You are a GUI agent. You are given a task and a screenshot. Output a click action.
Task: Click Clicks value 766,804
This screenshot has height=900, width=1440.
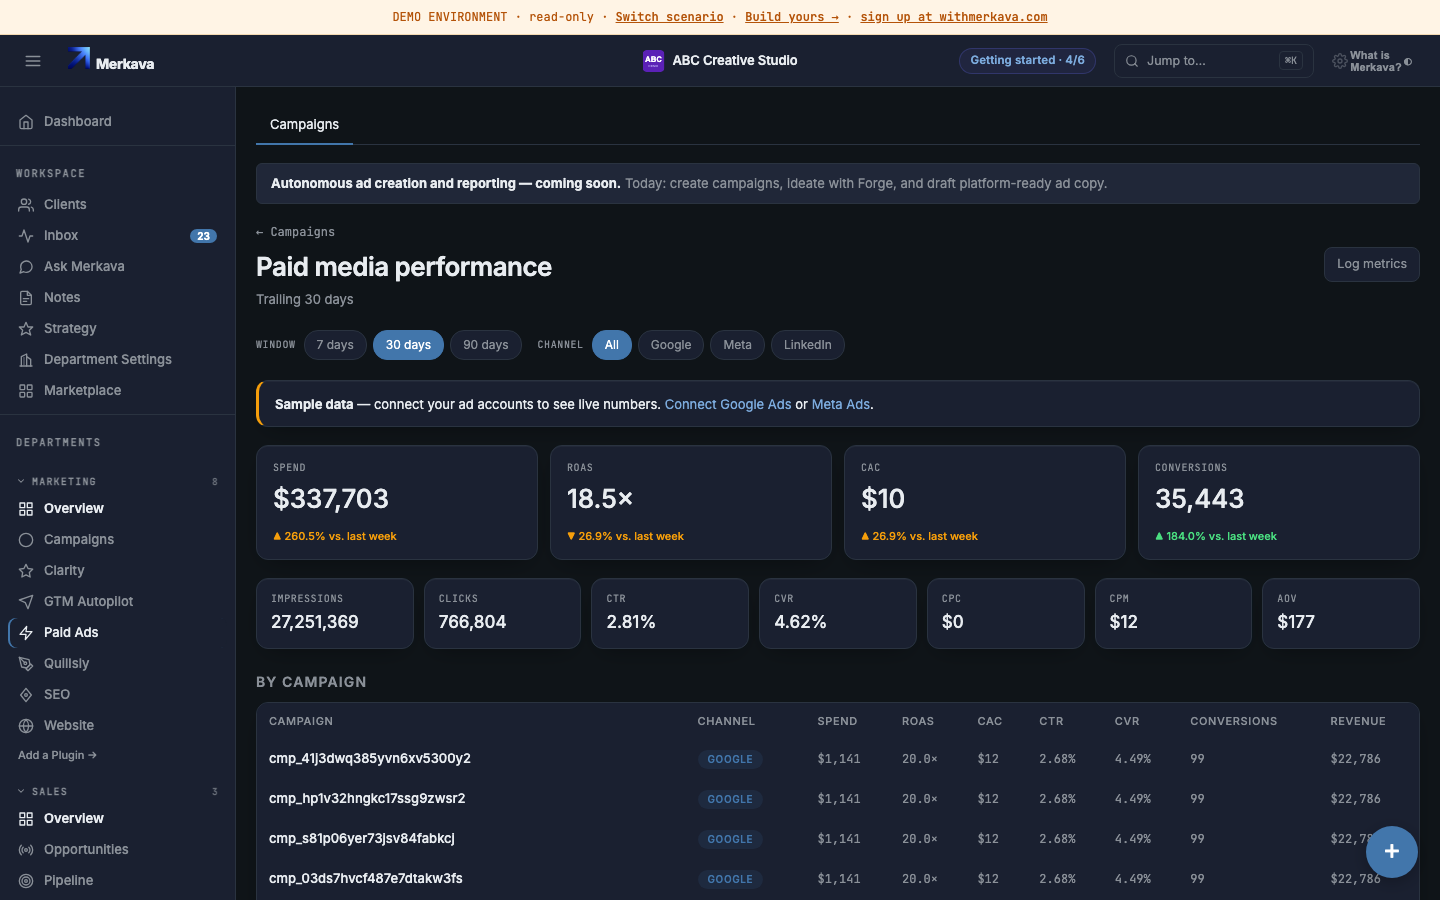[472, 622]
